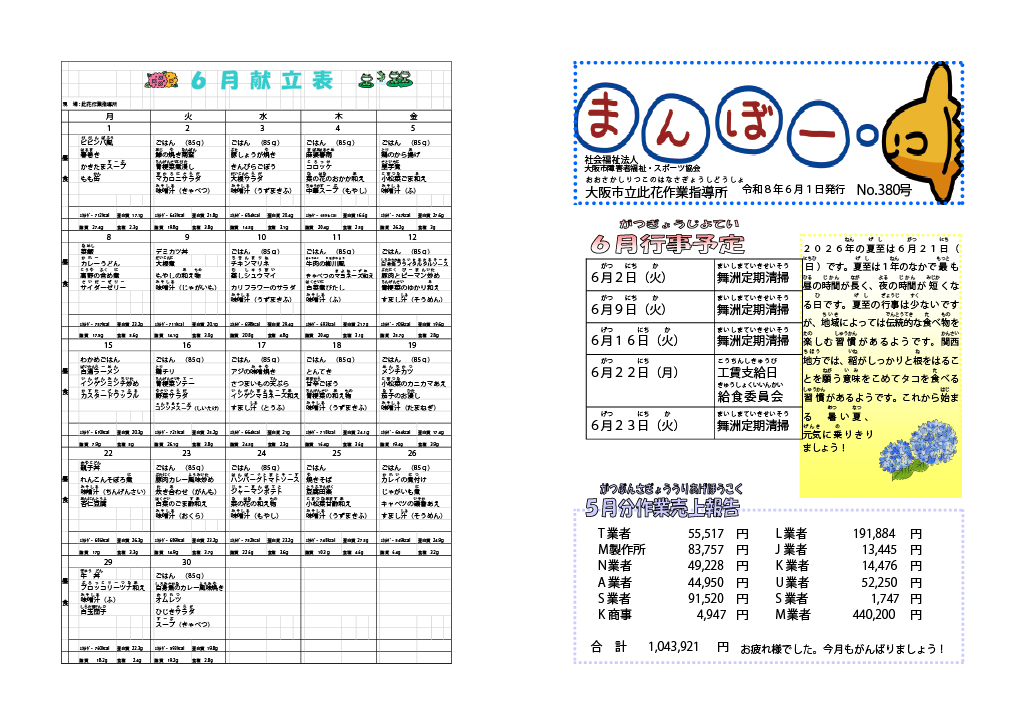Click 'かきたまスープ' in the June 1 menu
1025x725 pixels.
coord(103,166)
